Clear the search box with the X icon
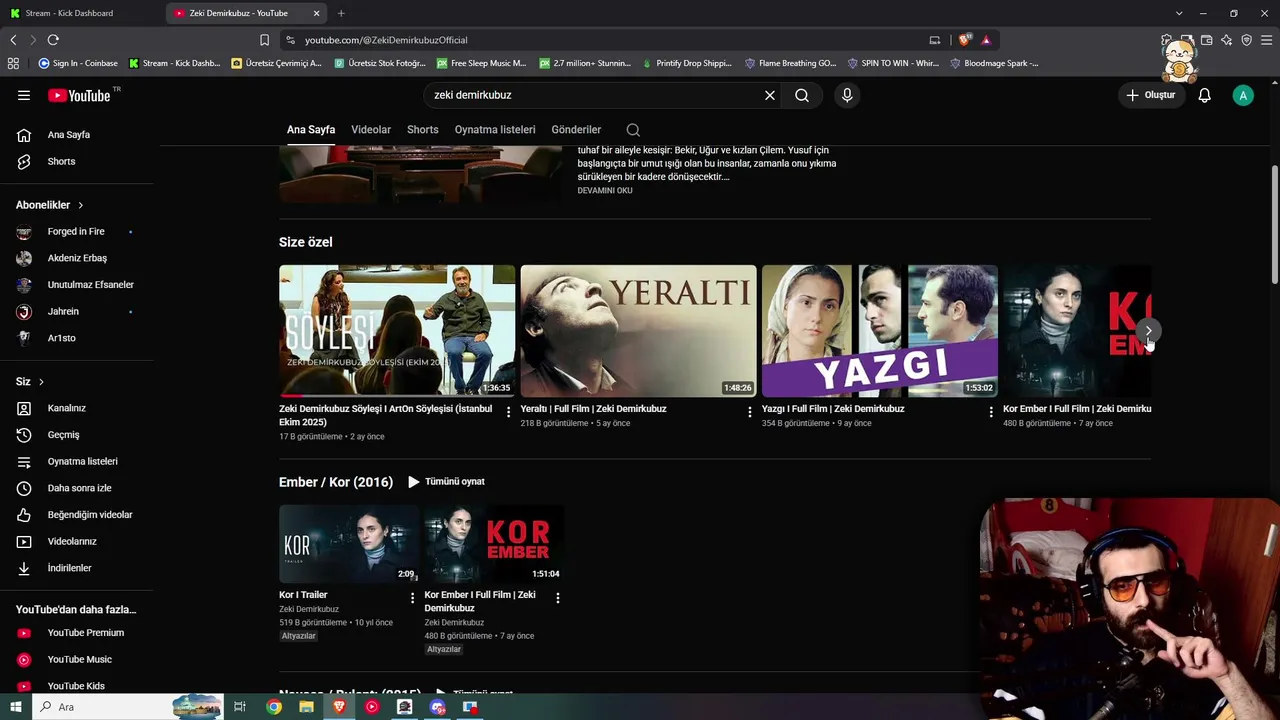 click(x=770, y=95)
